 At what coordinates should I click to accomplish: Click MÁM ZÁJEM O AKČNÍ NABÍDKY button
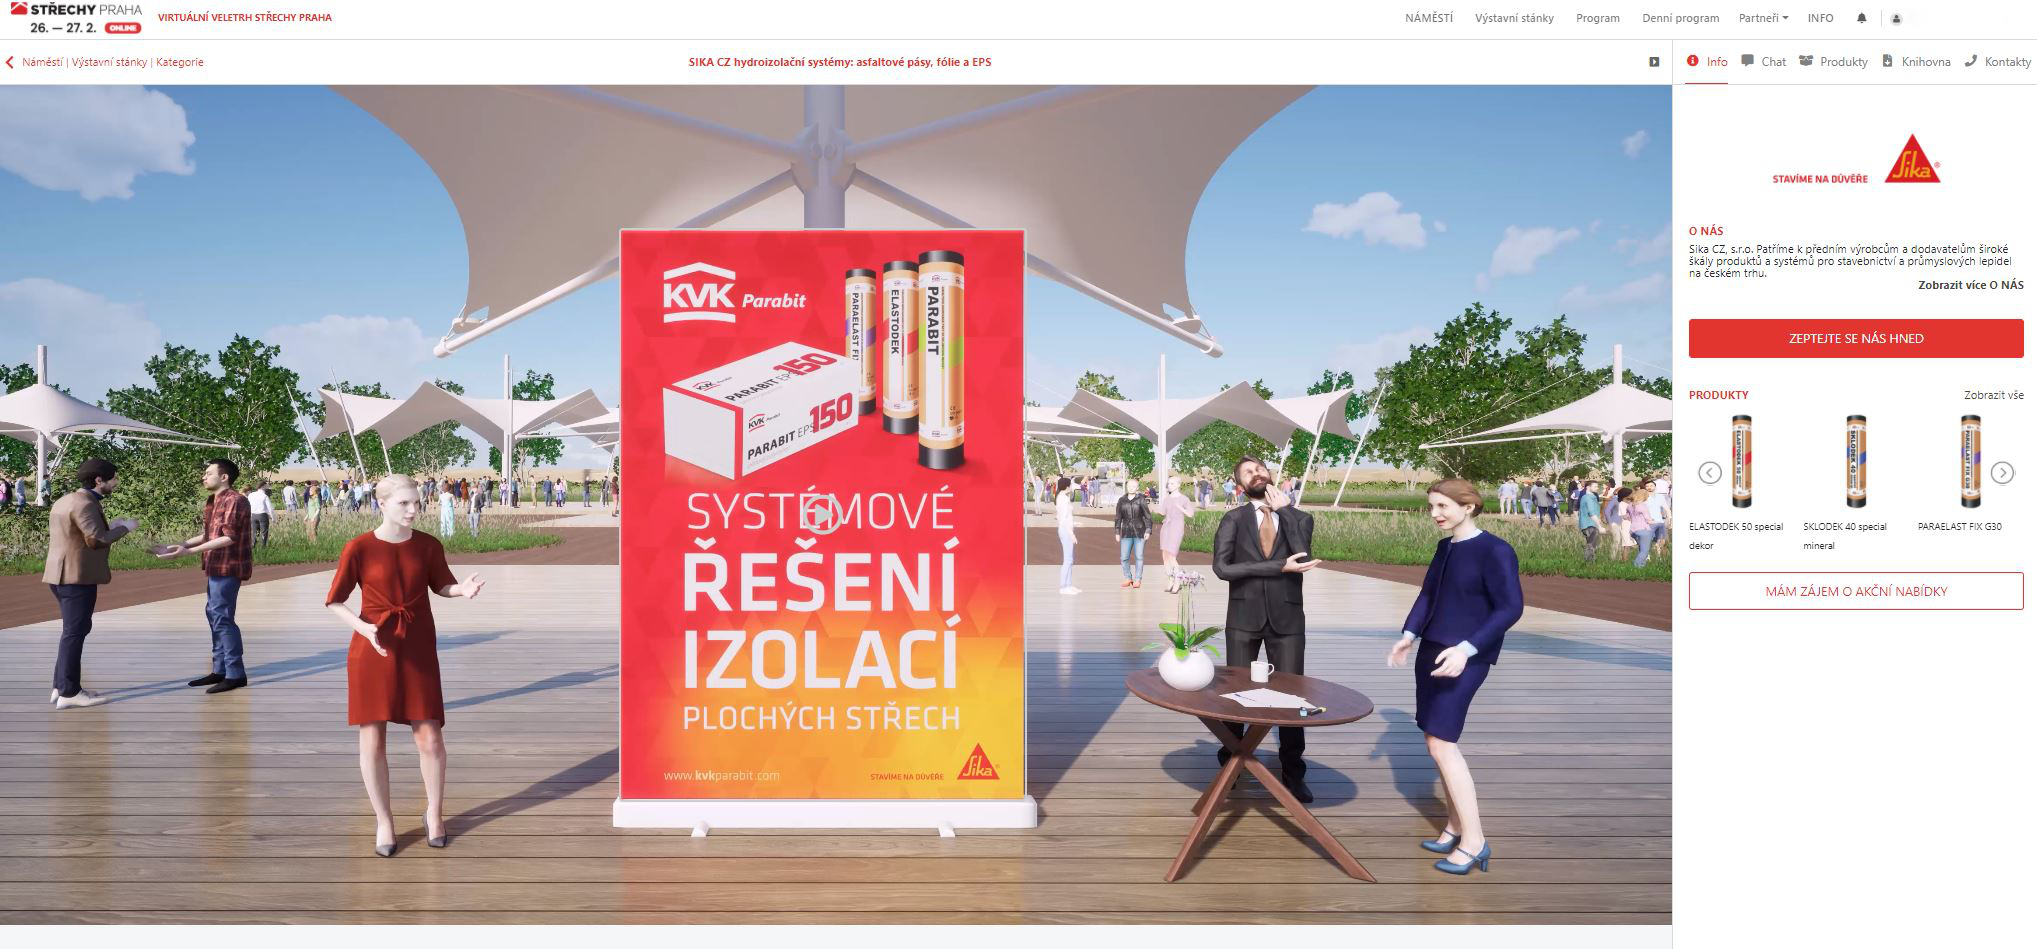[1856, 591]
